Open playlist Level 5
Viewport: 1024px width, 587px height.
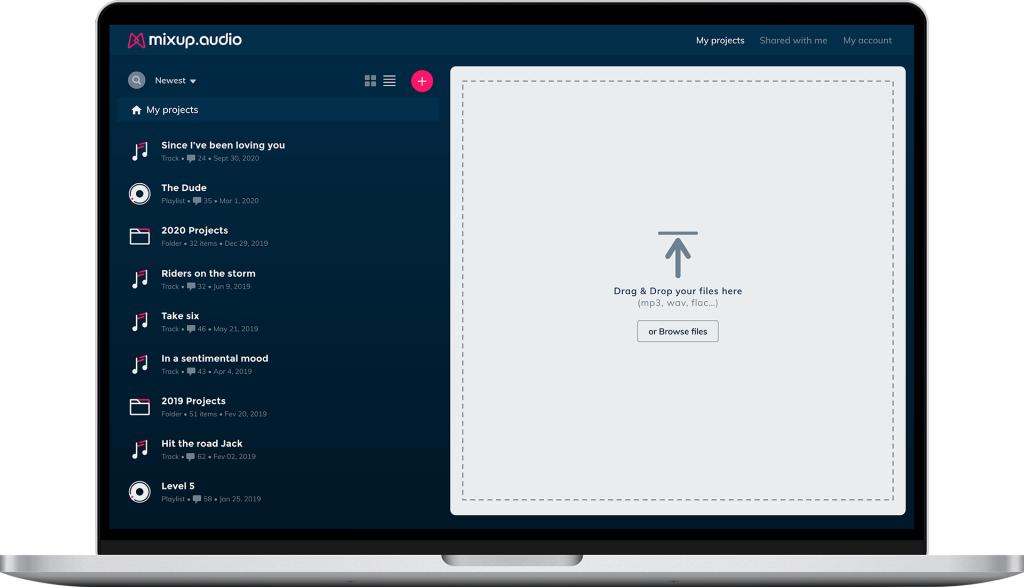tap(178, 486)
